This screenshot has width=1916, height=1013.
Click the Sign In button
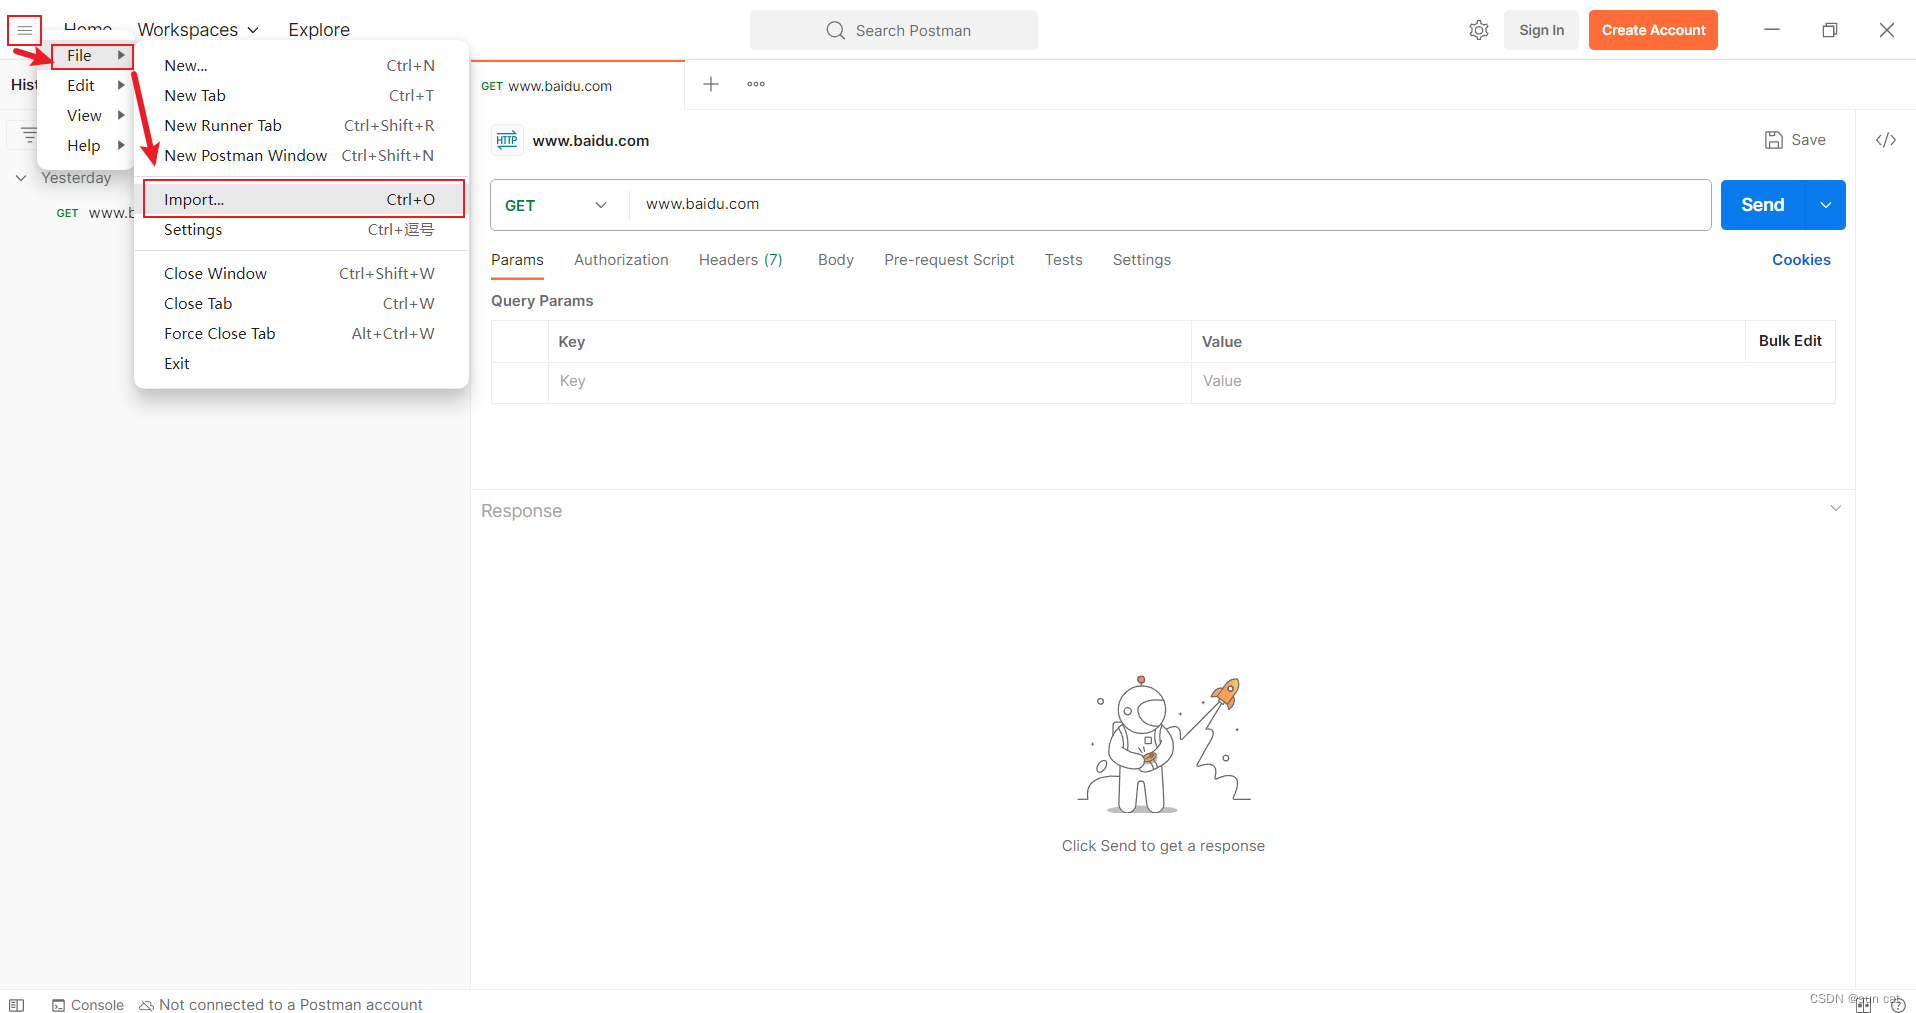(x=1541, y=30)
